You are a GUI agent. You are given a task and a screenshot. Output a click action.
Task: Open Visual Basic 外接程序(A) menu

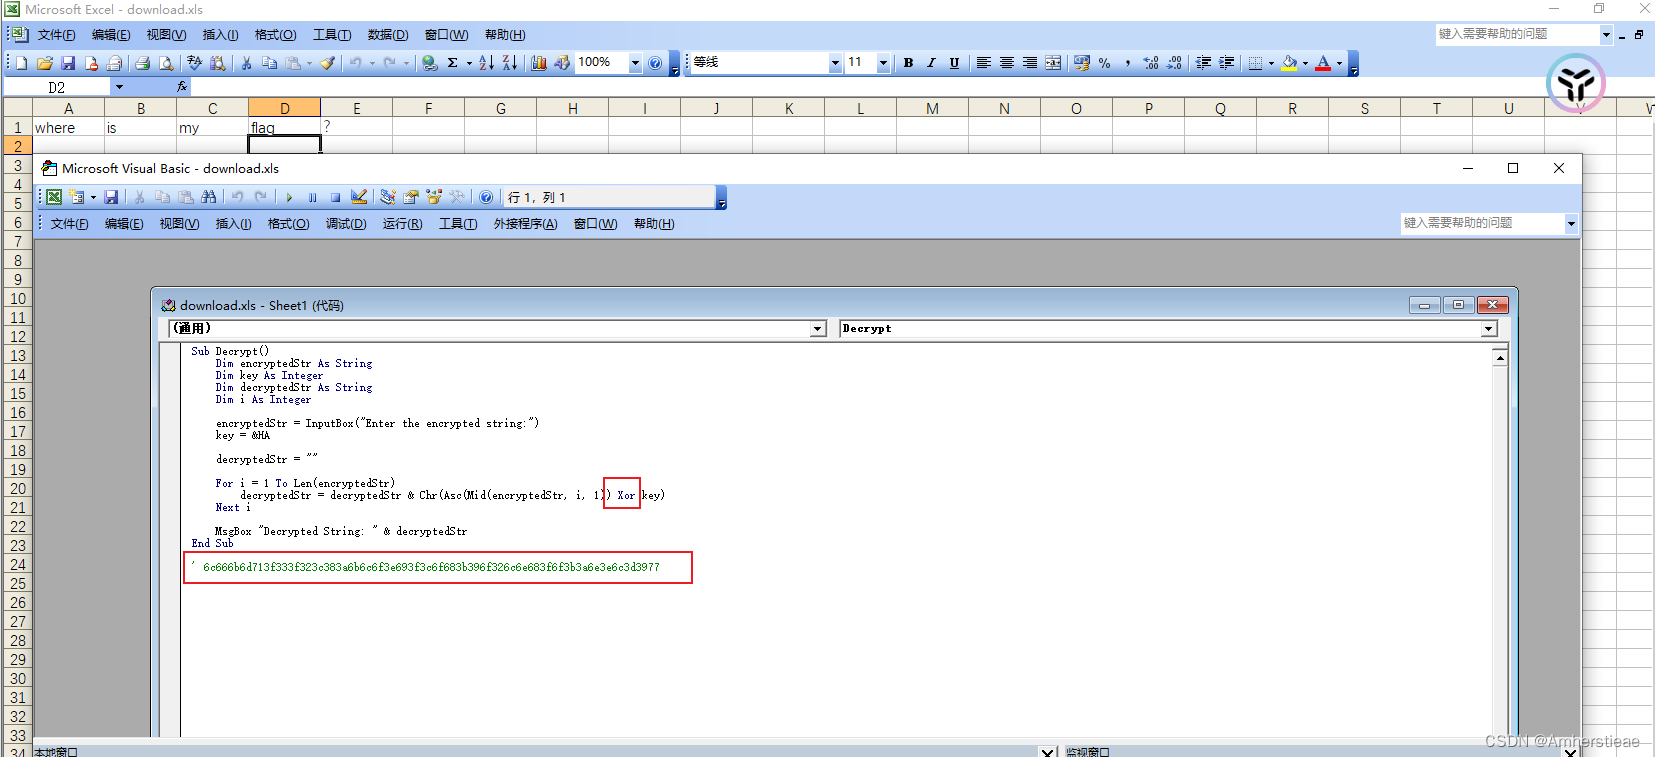click(526, 224)
